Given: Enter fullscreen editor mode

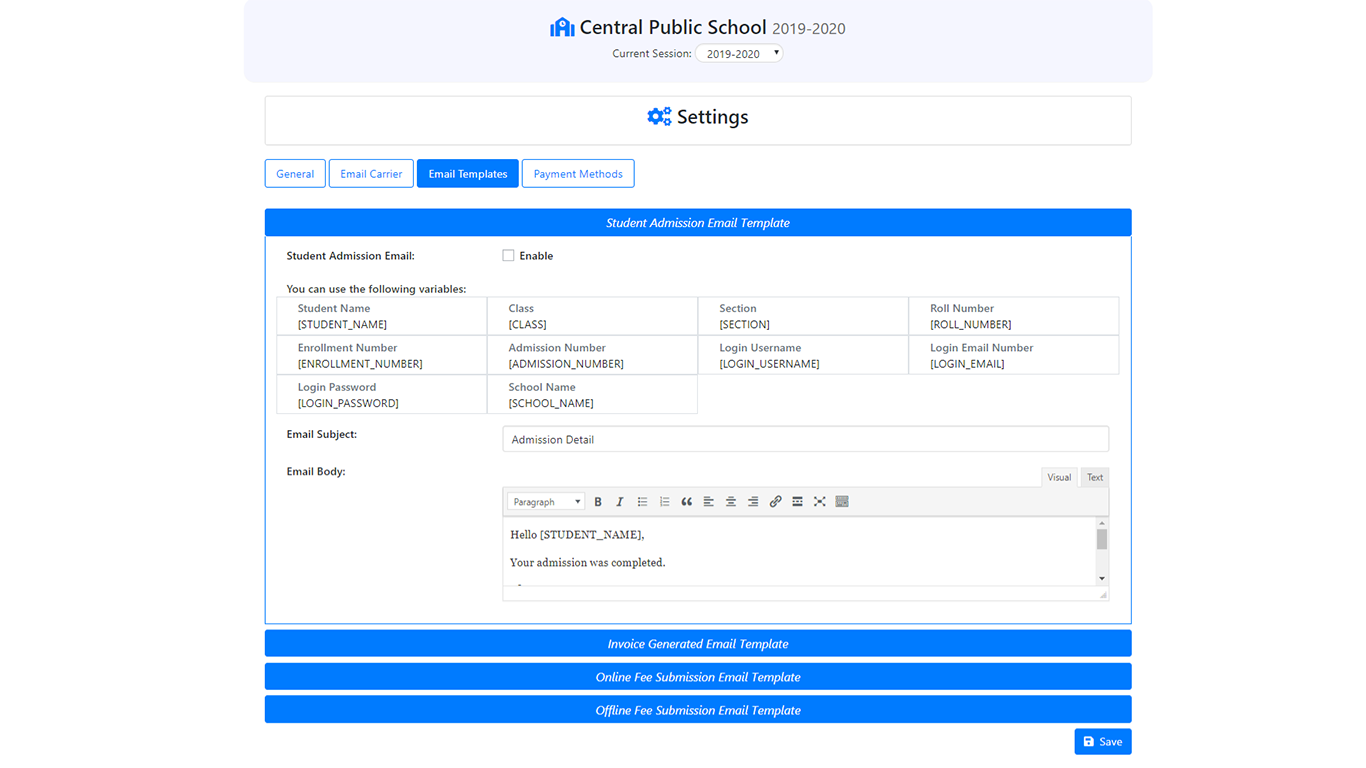Looking at the screenshot, I should coord(819,502).
